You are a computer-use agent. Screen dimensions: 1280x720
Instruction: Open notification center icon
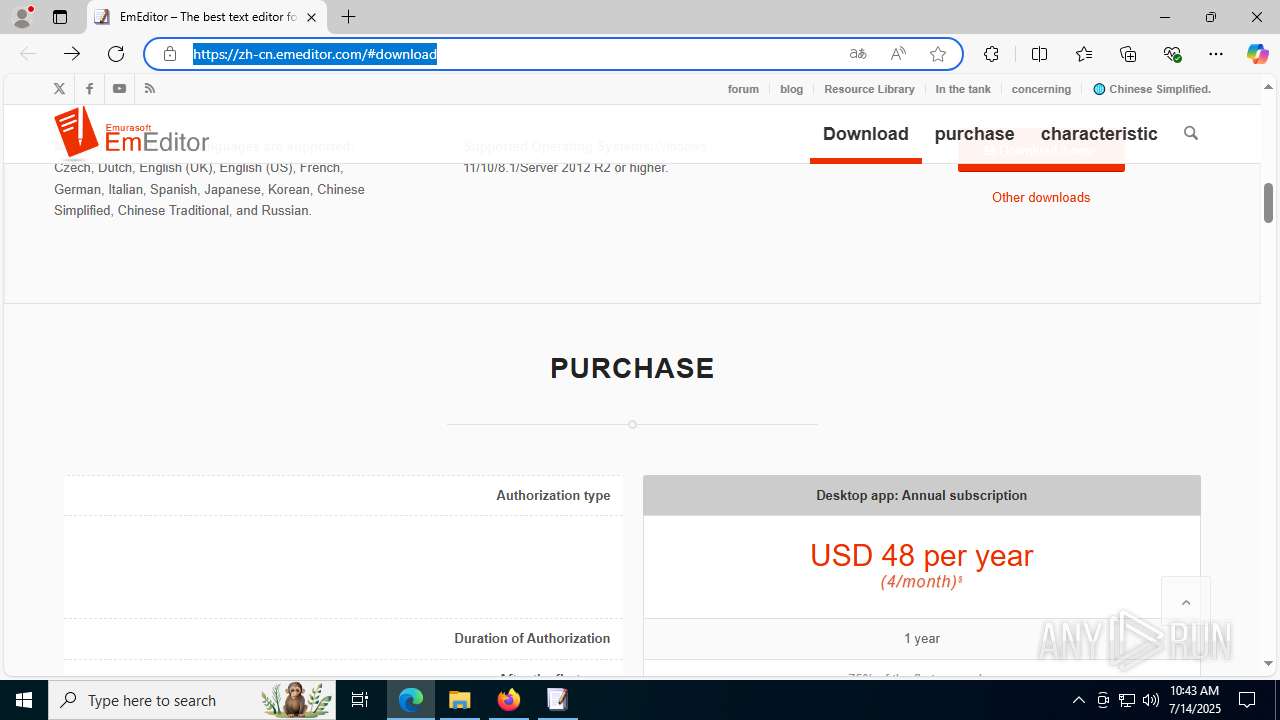[1247, 700]
